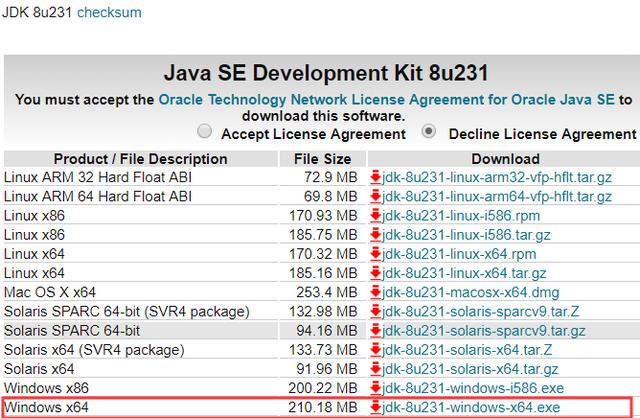Click the 94.16 MB file size cell
640x418 pixels.
click(327, 331)
